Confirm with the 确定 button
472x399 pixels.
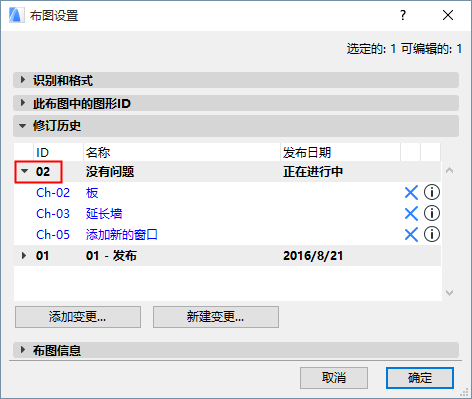420,378
